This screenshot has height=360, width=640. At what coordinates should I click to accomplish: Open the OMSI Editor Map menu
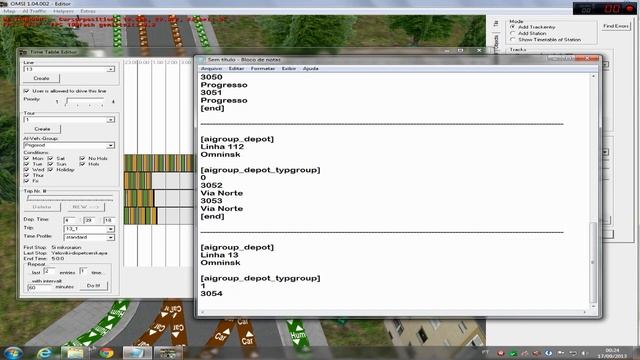[9, 11]
